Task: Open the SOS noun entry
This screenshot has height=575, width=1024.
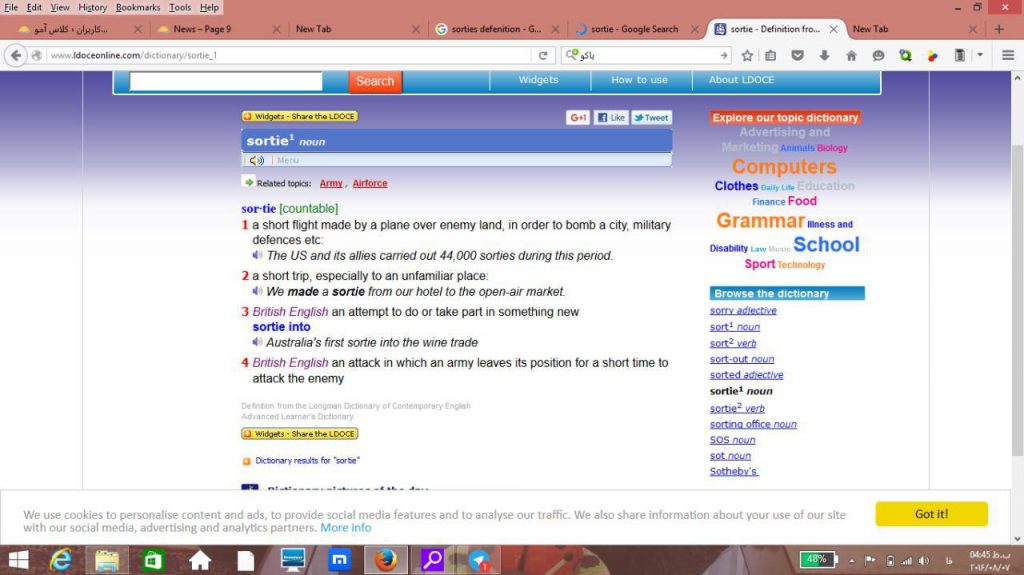Action: coord(733,440)
